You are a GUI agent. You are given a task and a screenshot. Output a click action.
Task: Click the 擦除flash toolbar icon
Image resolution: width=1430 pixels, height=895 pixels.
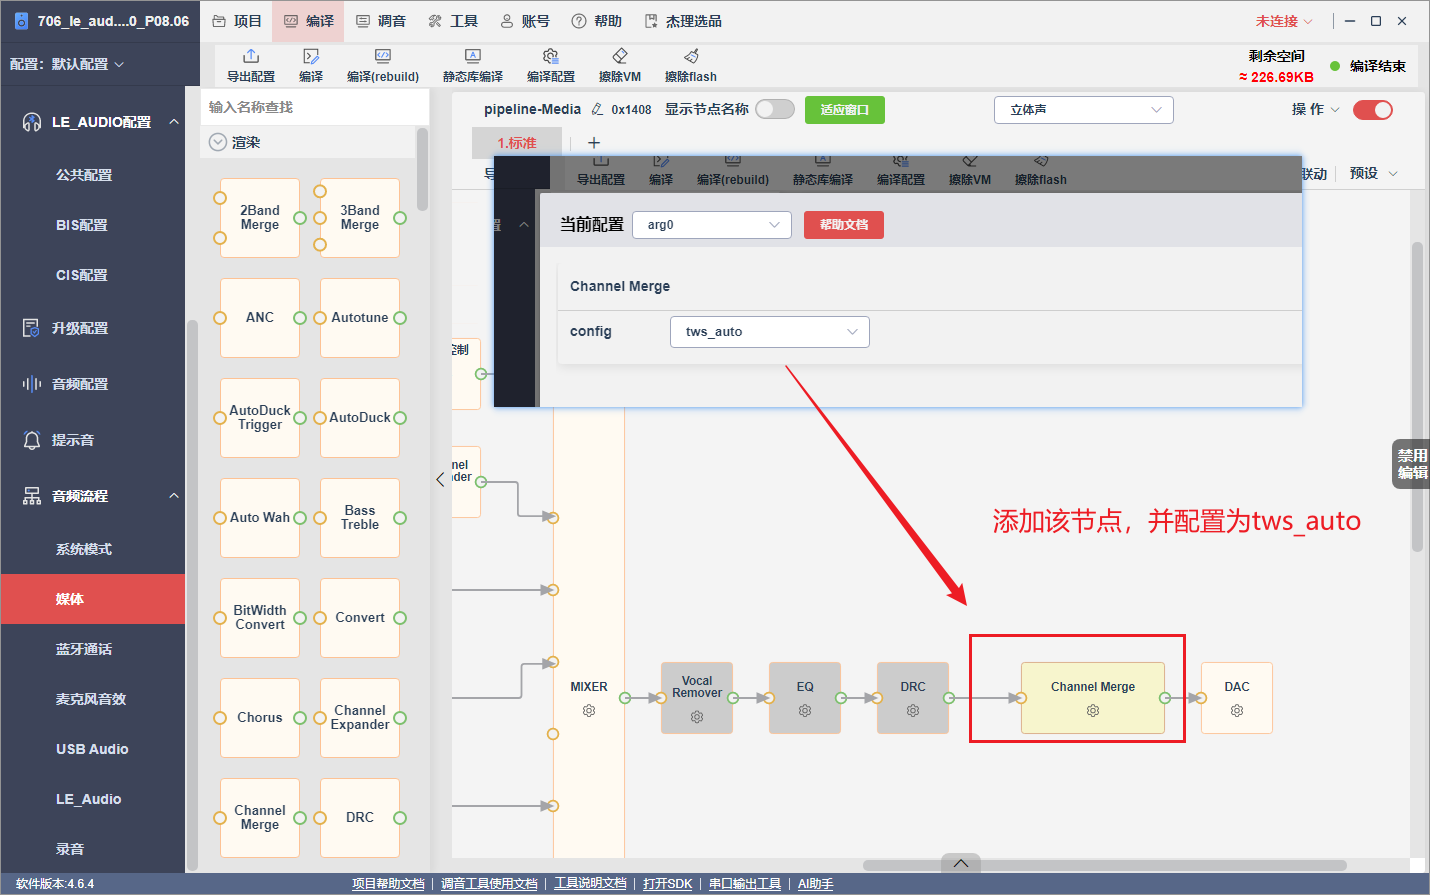pyautogui.click(x=691, y=56)
